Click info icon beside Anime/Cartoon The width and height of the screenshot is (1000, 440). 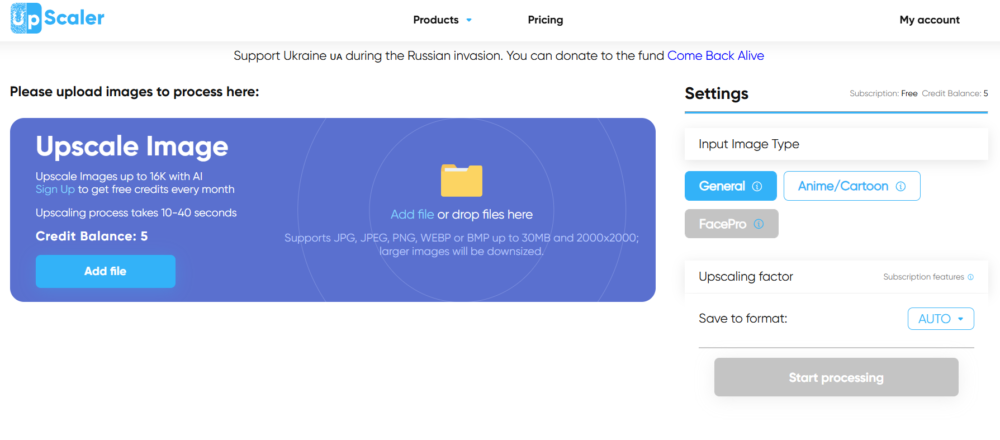coord(901,186)
